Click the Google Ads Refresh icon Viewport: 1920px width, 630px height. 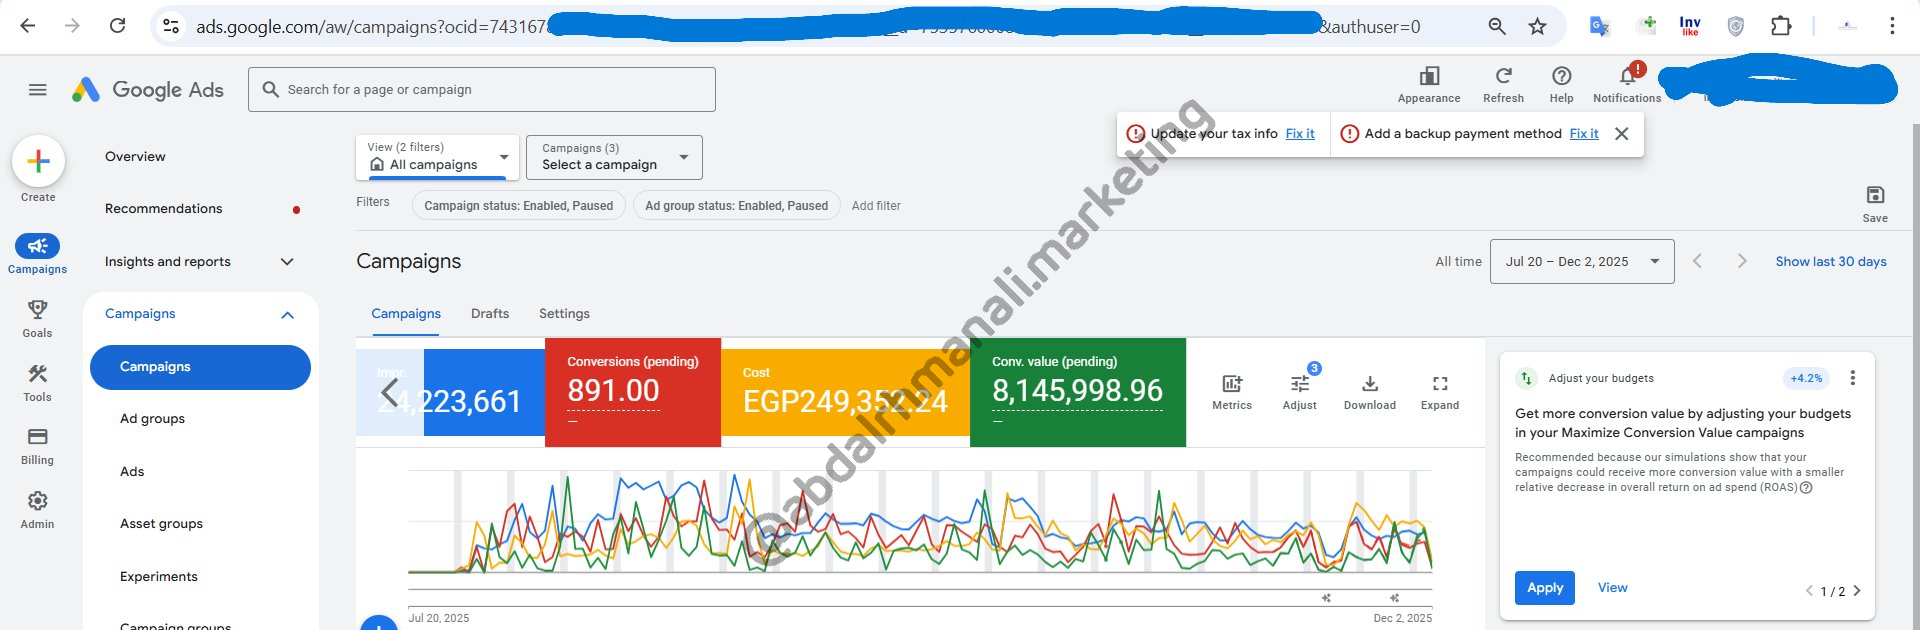click(1503, 84)
